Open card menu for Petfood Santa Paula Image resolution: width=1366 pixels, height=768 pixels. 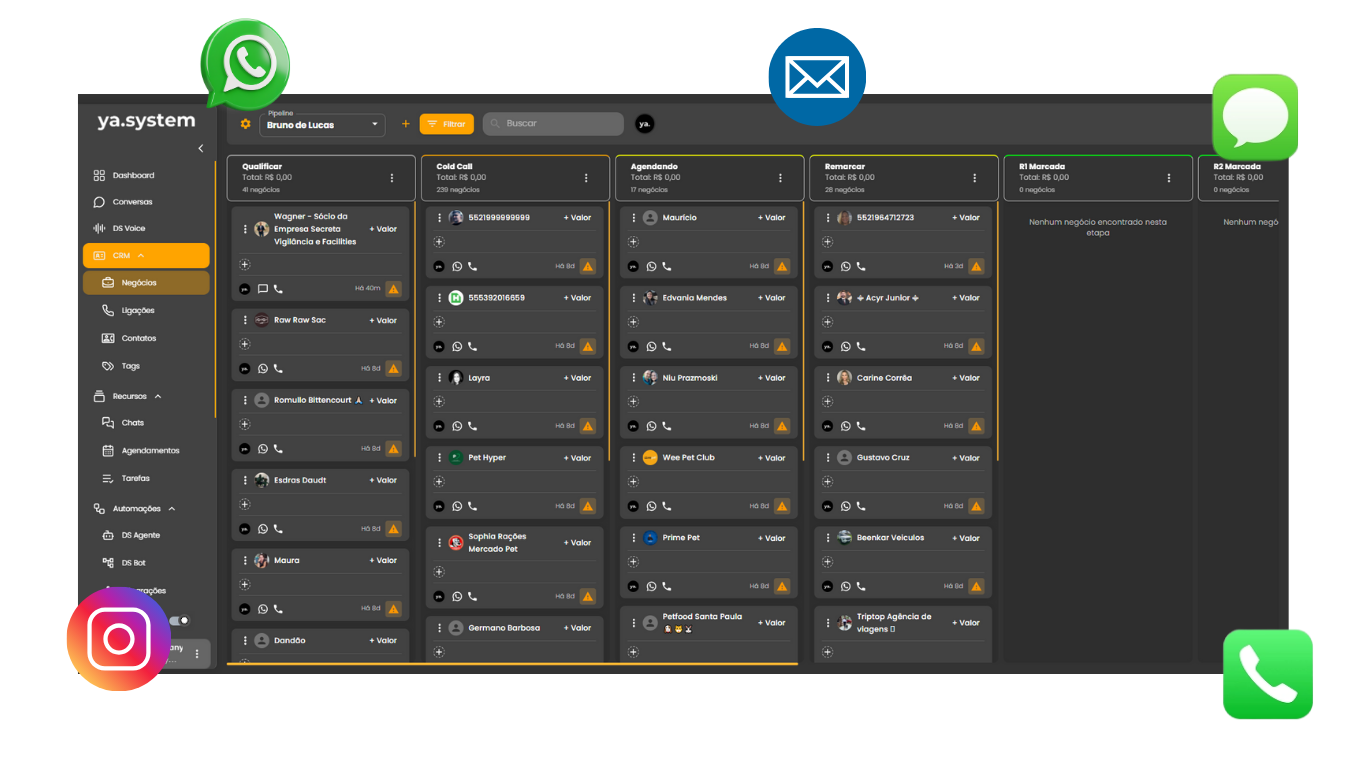pyautogui.click(x=633, y=623)
